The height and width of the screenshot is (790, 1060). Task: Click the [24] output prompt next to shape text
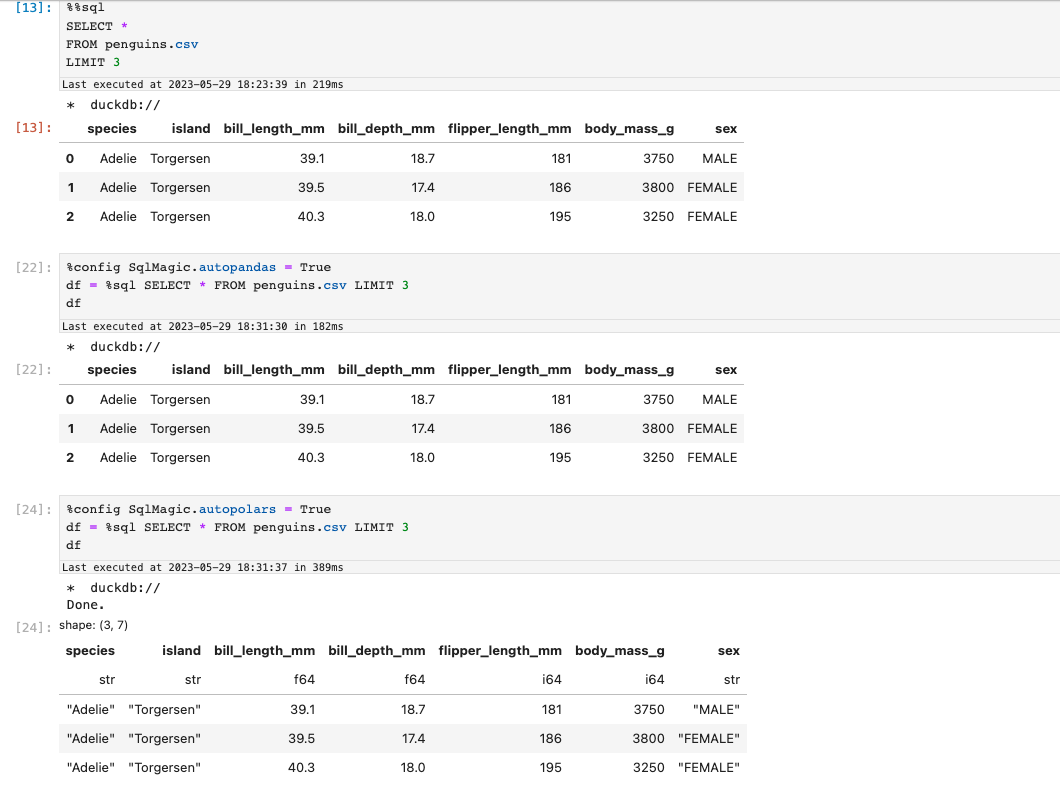tap(34, 627)
